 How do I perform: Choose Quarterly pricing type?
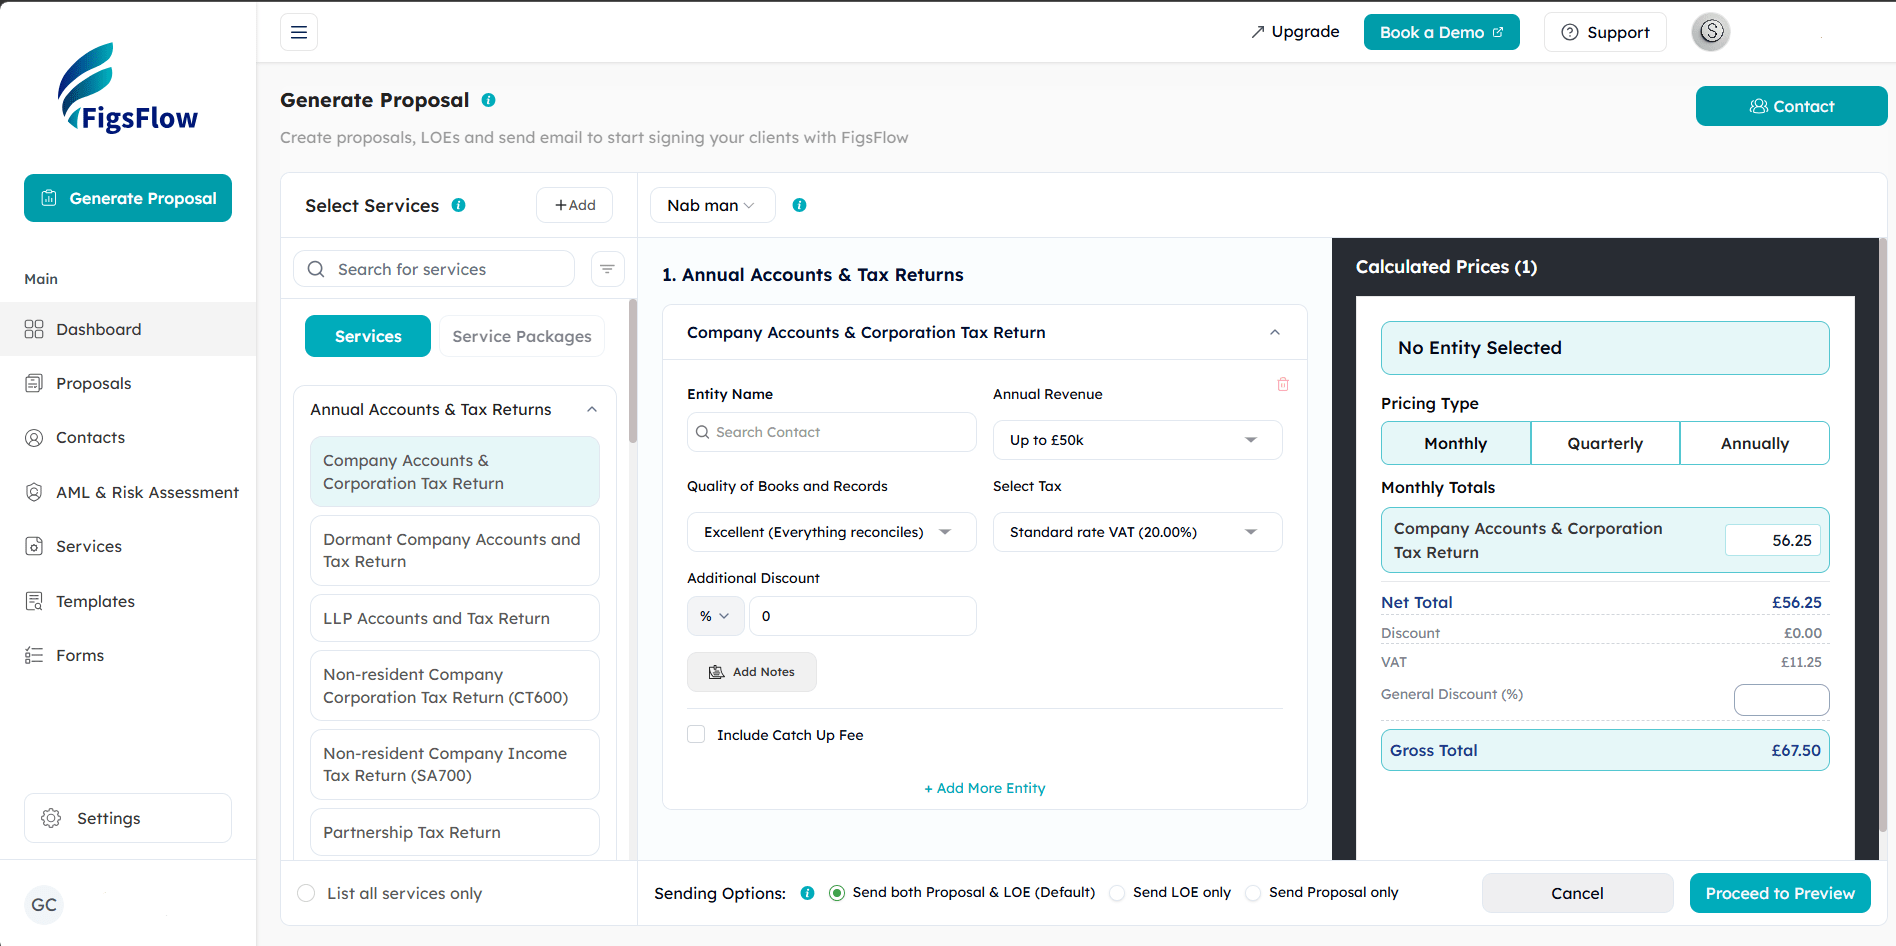pyautogui.click(x=1605, y=443)
